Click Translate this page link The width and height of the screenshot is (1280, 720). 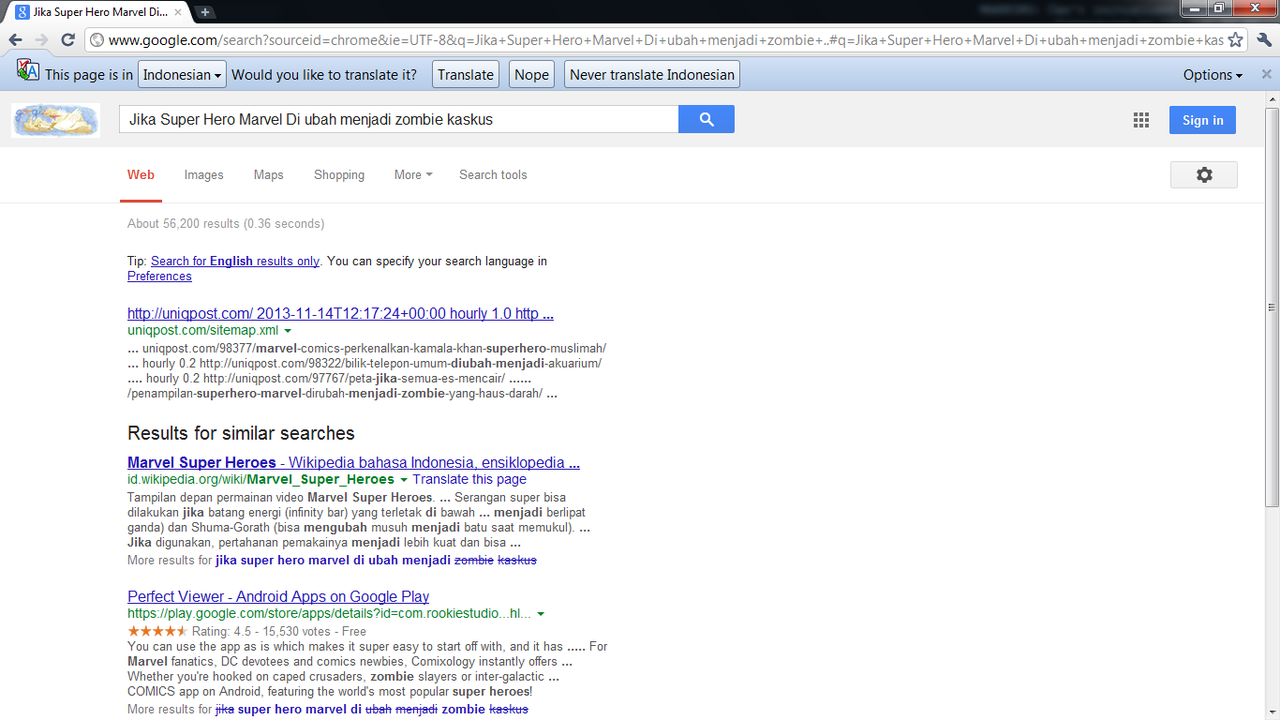click(x=470, y=479)
